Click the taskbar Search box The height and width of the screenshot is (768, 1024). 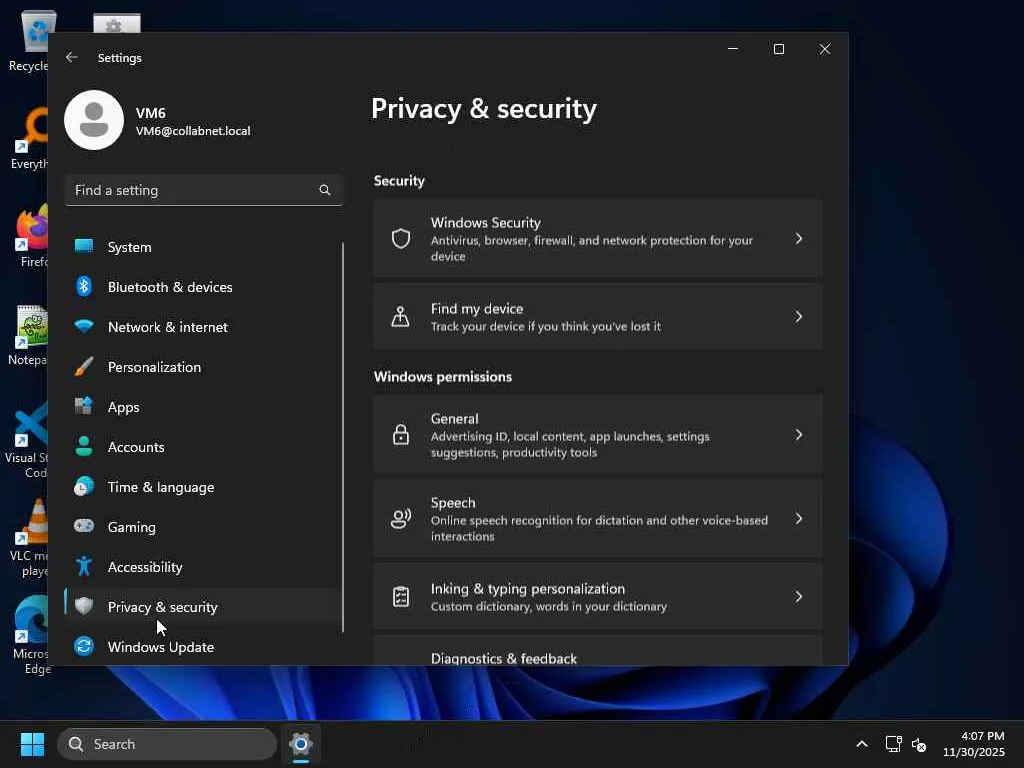[x=167, y=744]
